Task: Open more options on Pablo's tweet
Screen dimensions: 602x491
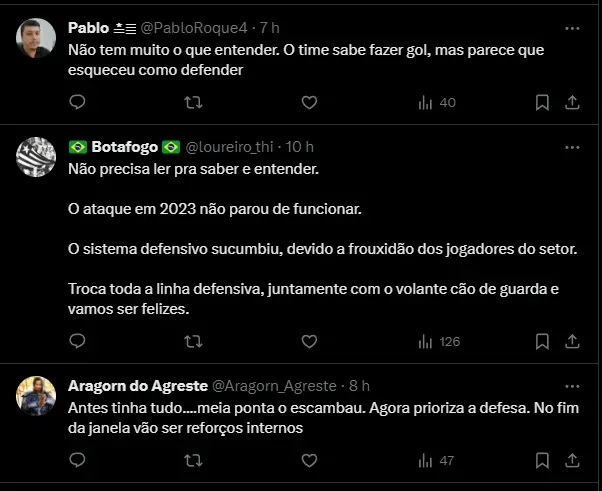Action: click(x=571, y=28)
